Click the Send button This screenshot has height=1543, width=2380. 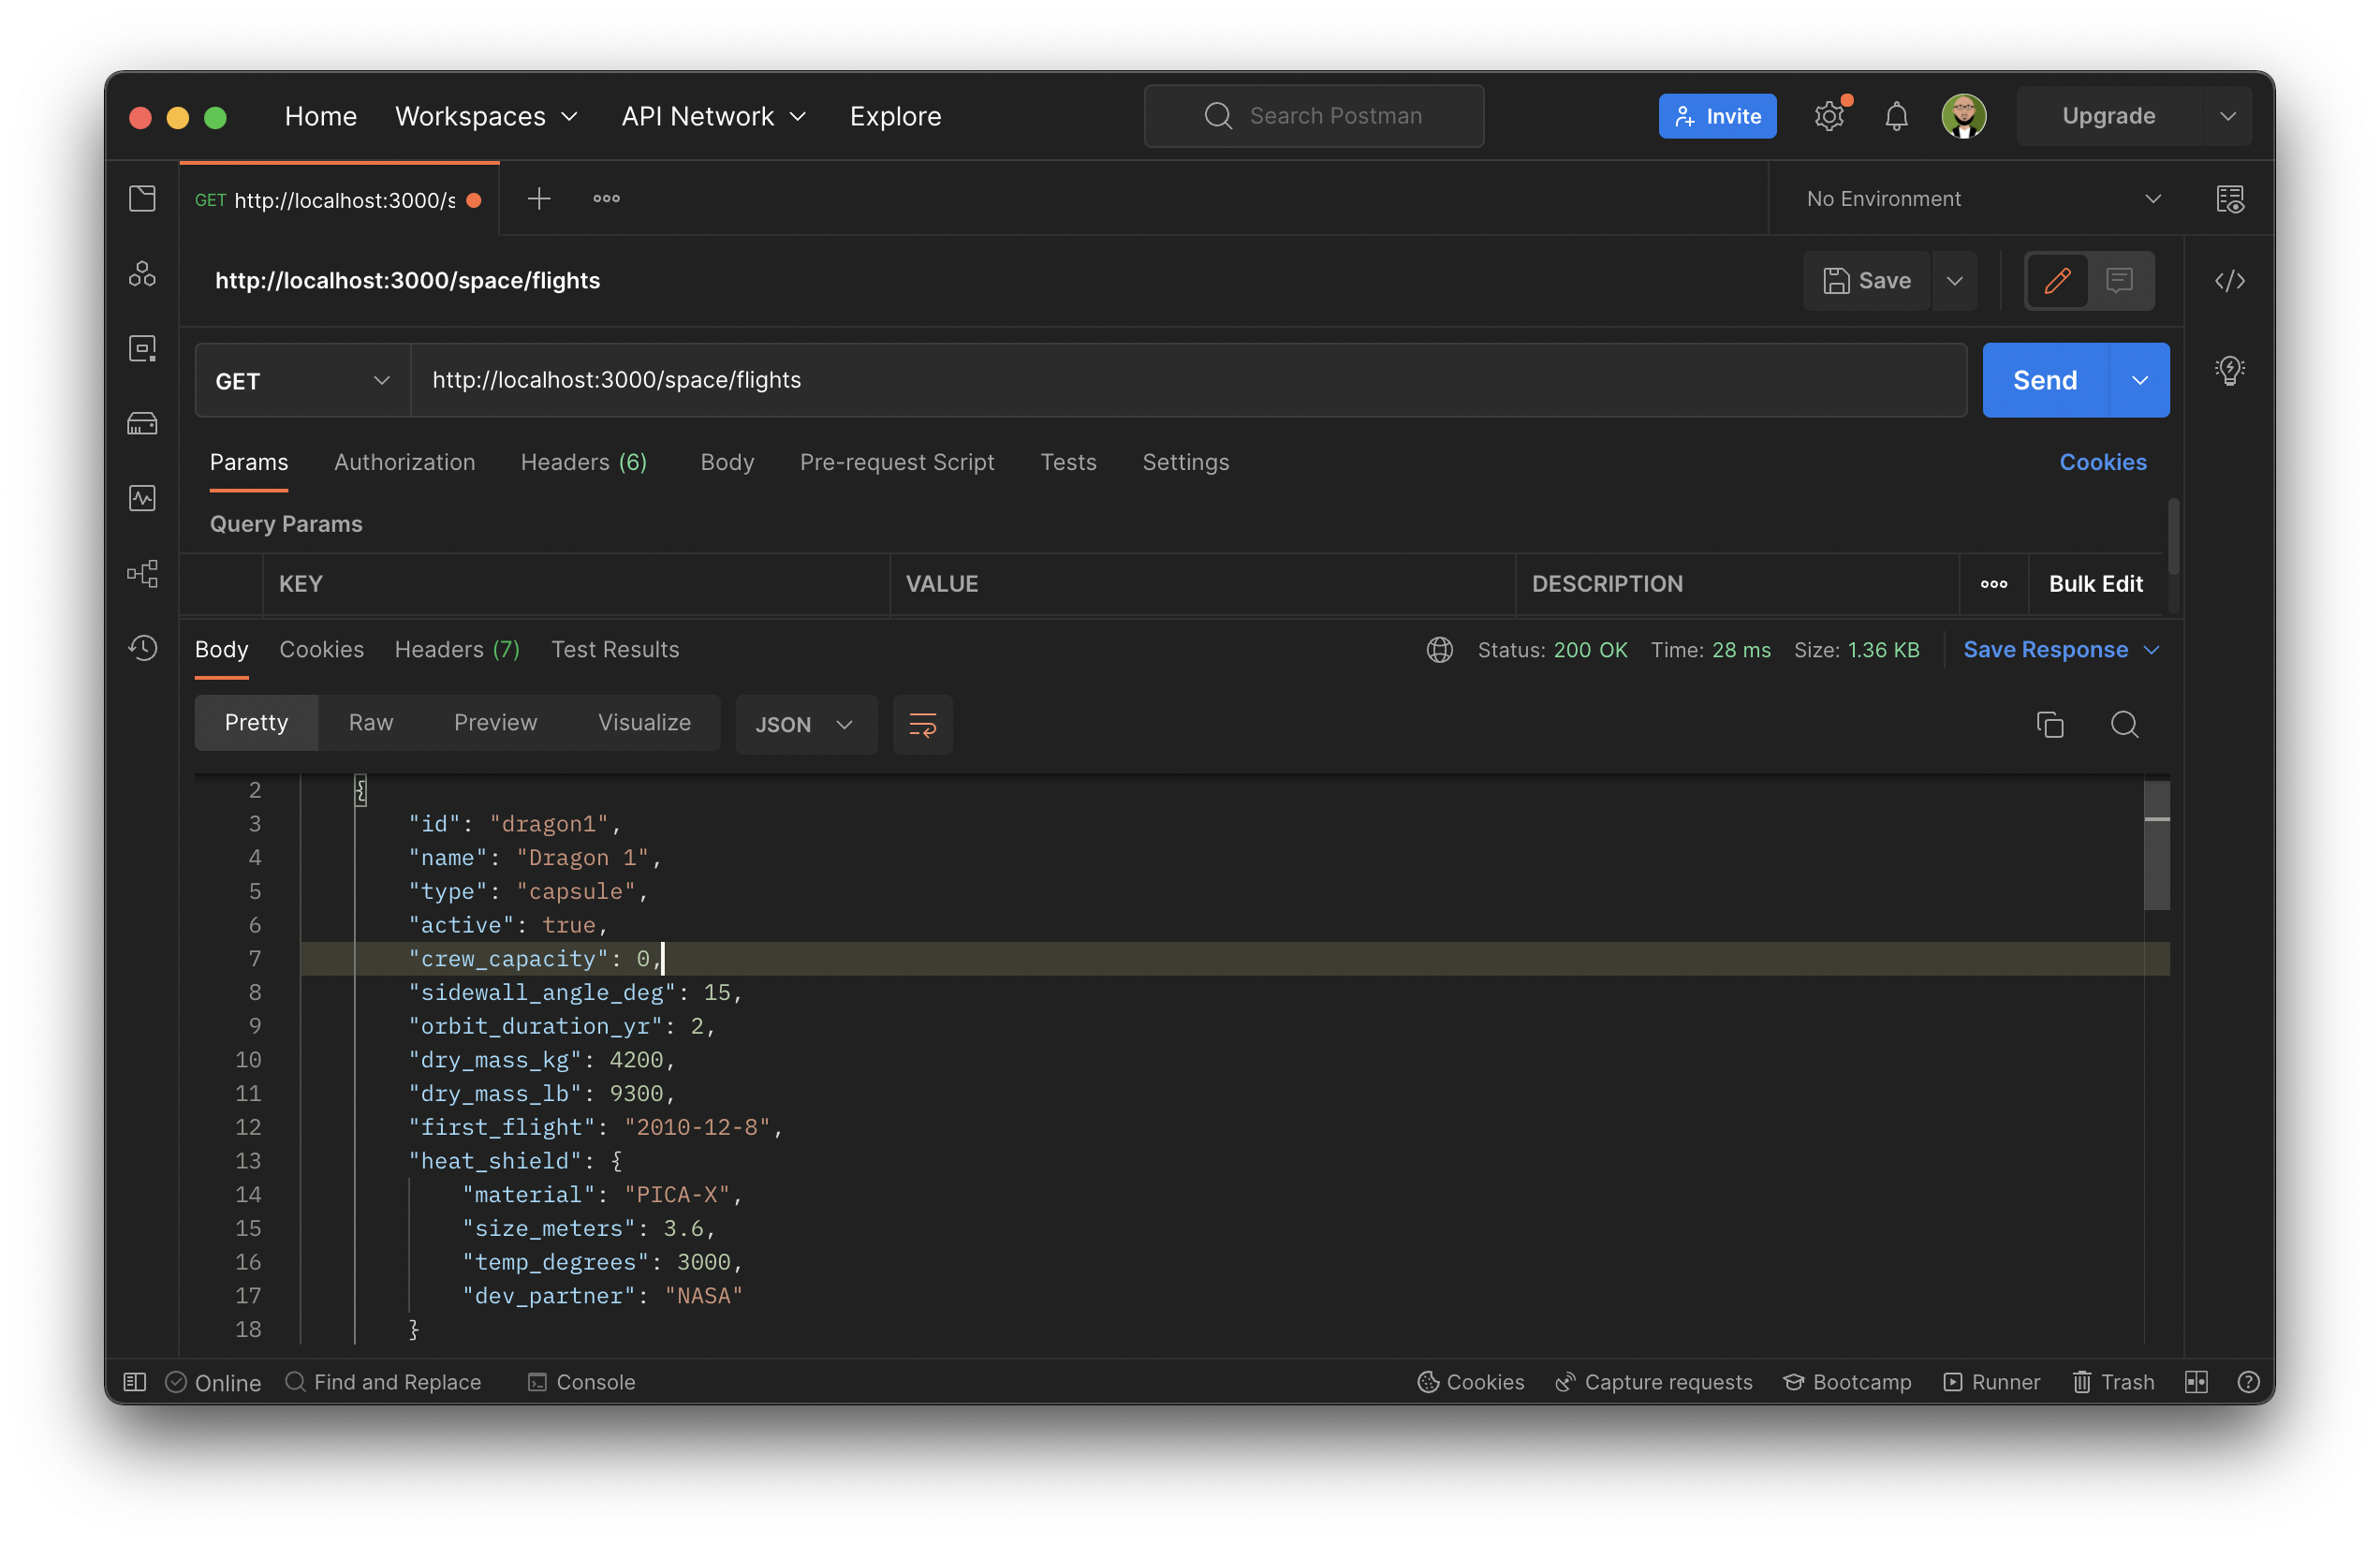pyautogui.click(x=2044, y=381)
